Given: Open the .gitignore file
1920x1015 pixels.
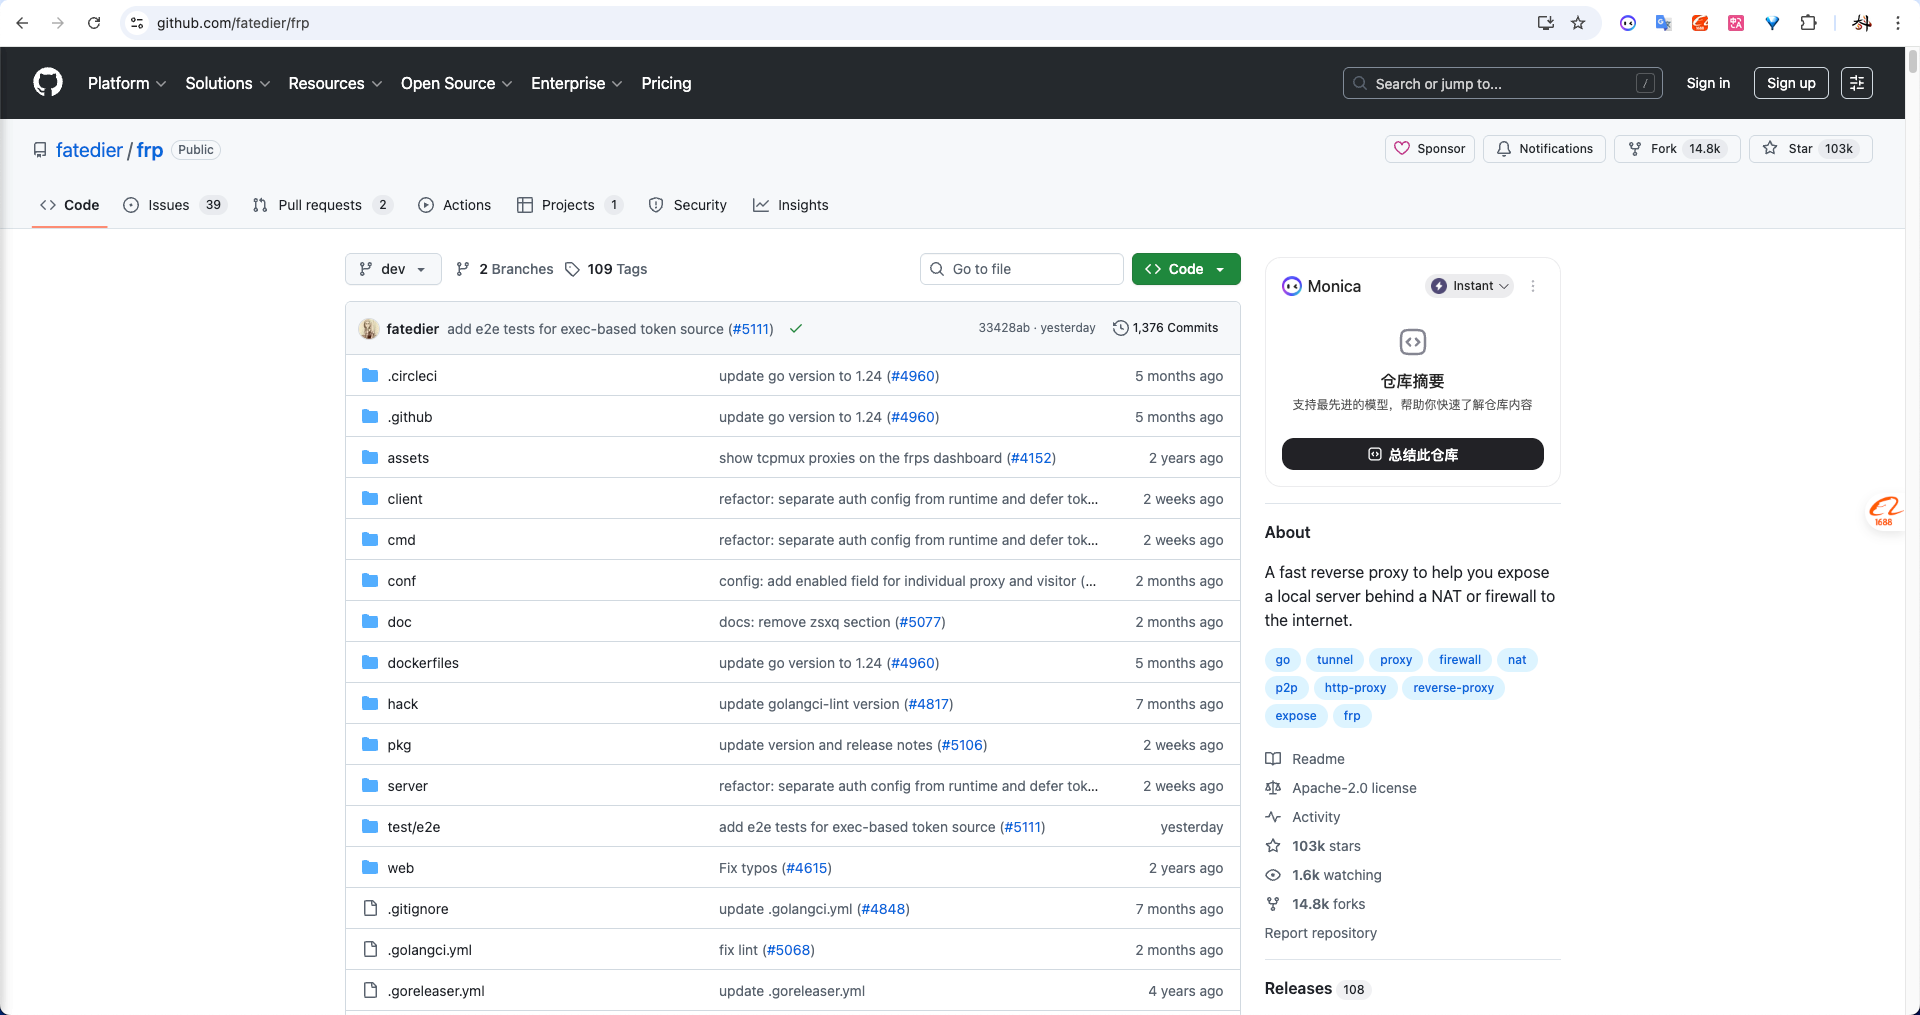Looking at the screenshot, I should pyautogui.click(x=418, y=909).
